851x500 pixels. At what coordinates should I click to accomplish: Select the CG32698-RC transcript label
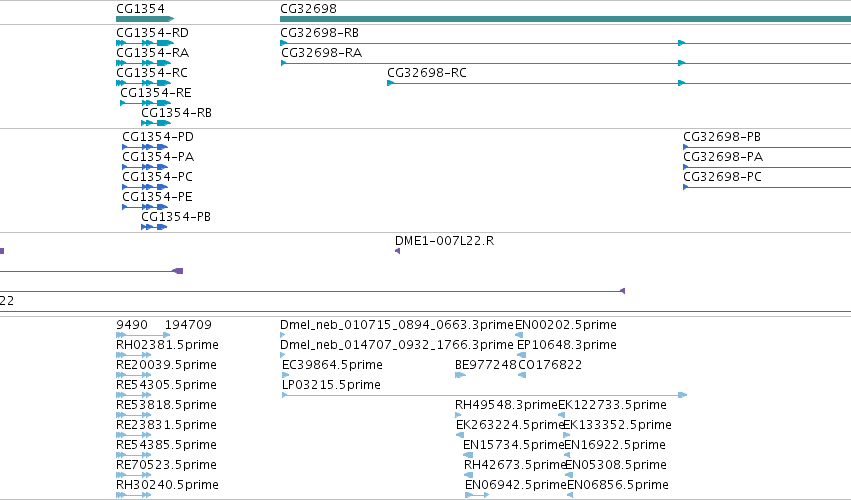tap(427, 73)
